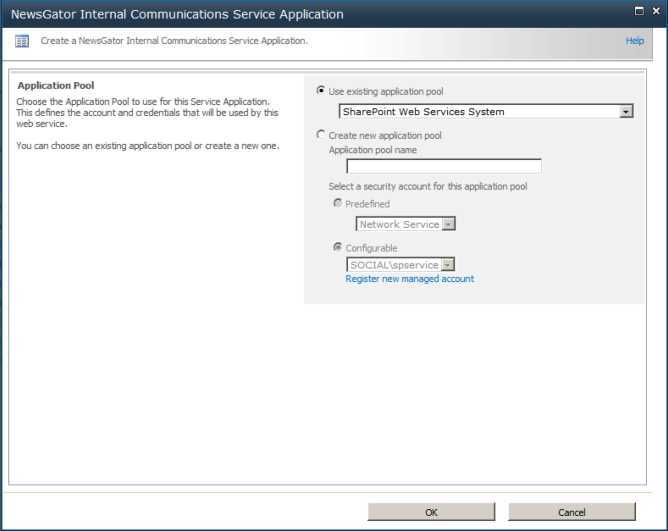Click the dialog title bar text
Viewport: 668px width, 531px height.
[x=177, y=15]
